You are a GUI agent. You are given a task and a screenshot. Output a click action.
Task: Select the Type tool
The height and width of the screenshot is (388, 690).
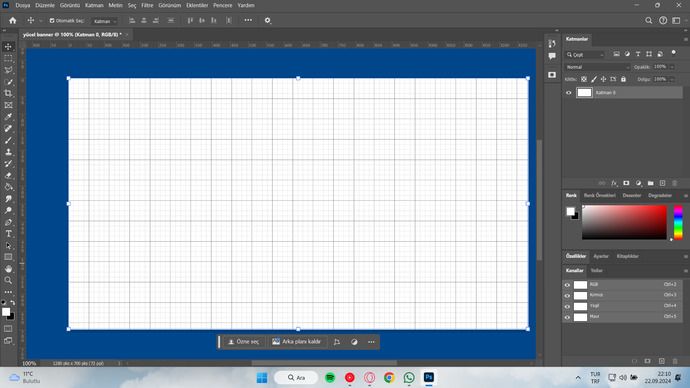(x=8, y=234)
